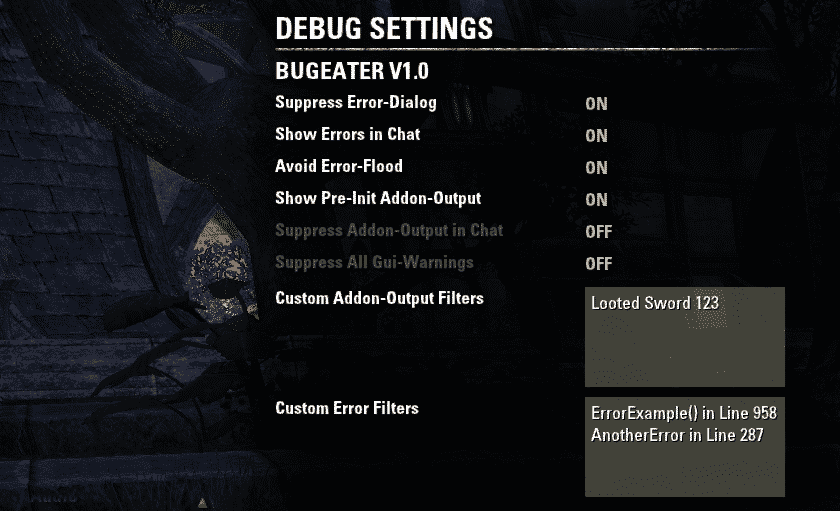Click the BugEater V1.0 section header

point(352,71)
